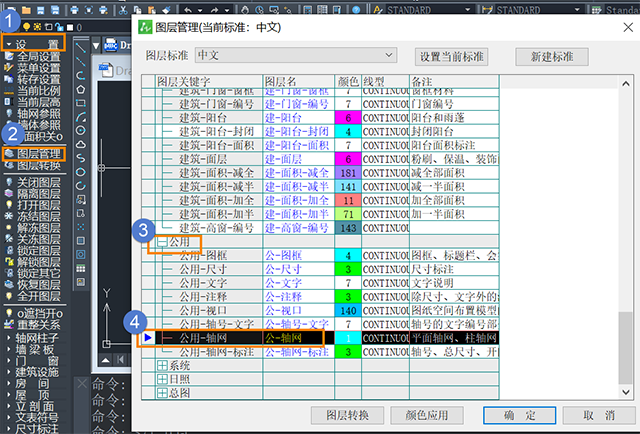The image size is (640, 434).
Task: Click the 图层转换 button in dialog
Action: (x=347, y=415)
